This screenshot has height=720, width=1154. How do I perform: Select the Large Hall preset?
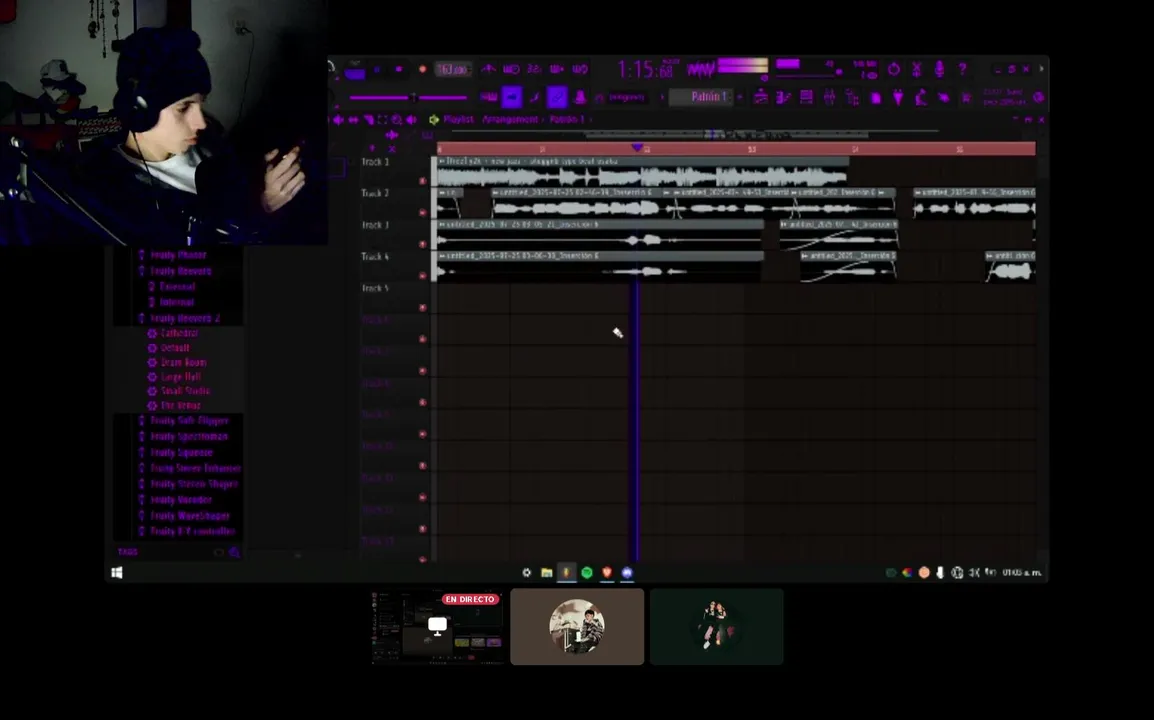tap(180, 376)
